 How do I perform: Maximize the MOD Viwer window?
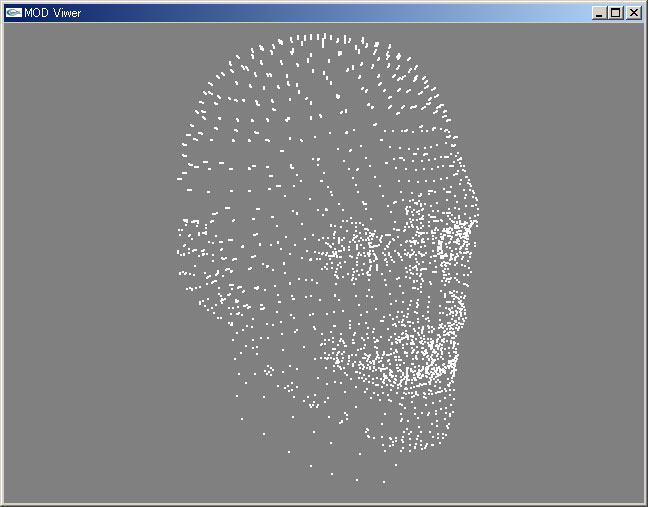point(616,13)
